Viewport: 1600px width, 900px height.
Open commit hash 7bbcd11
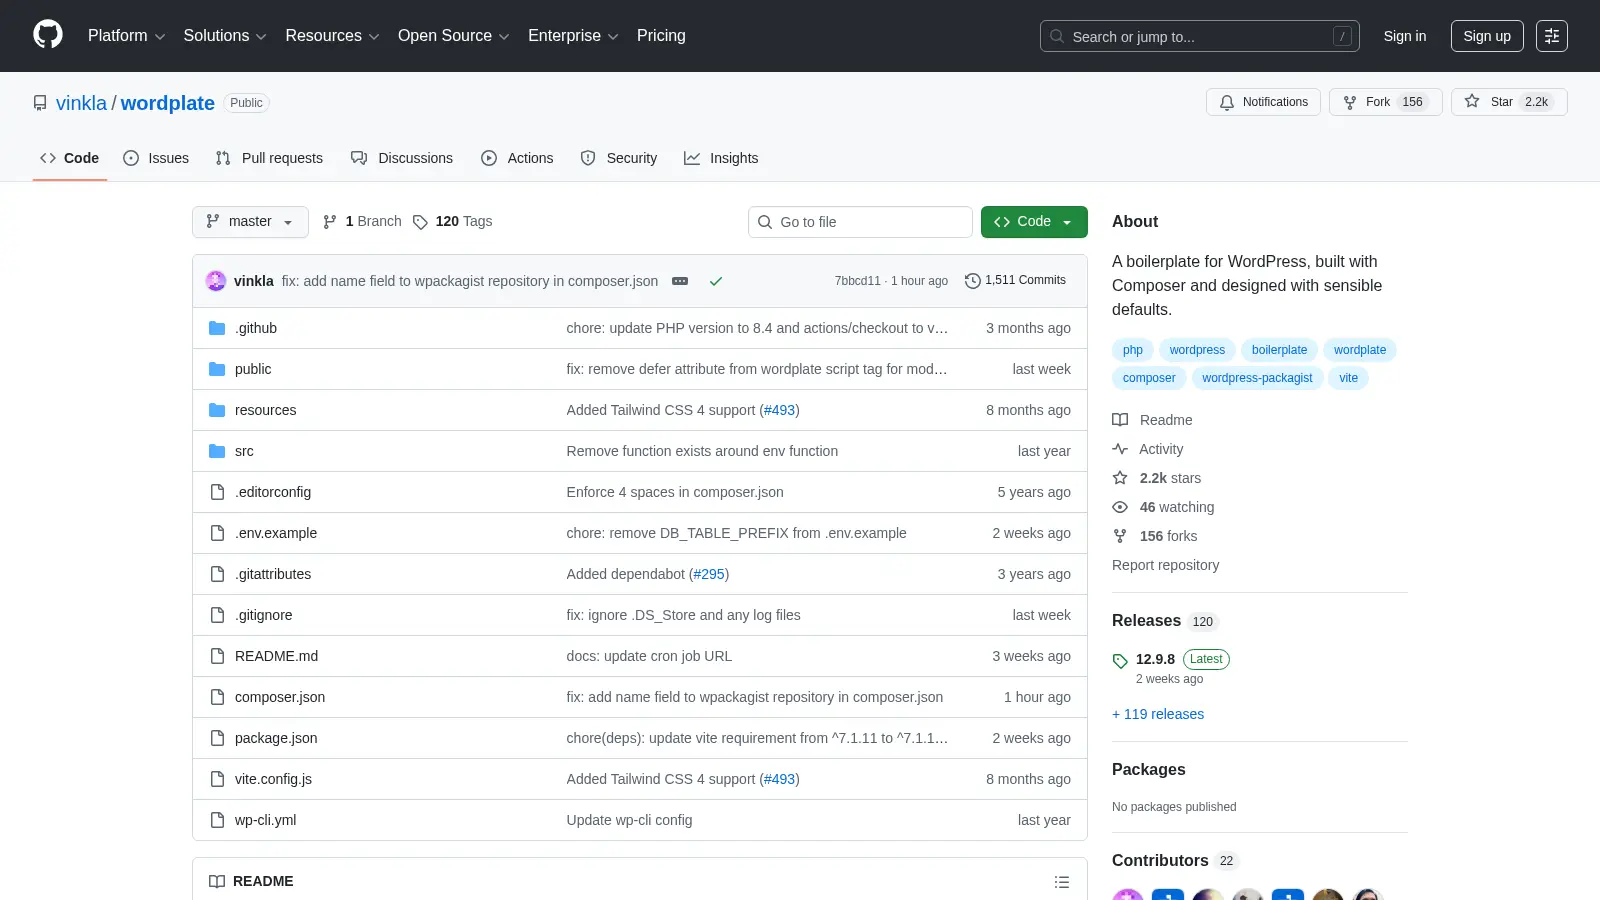(858, 281)
